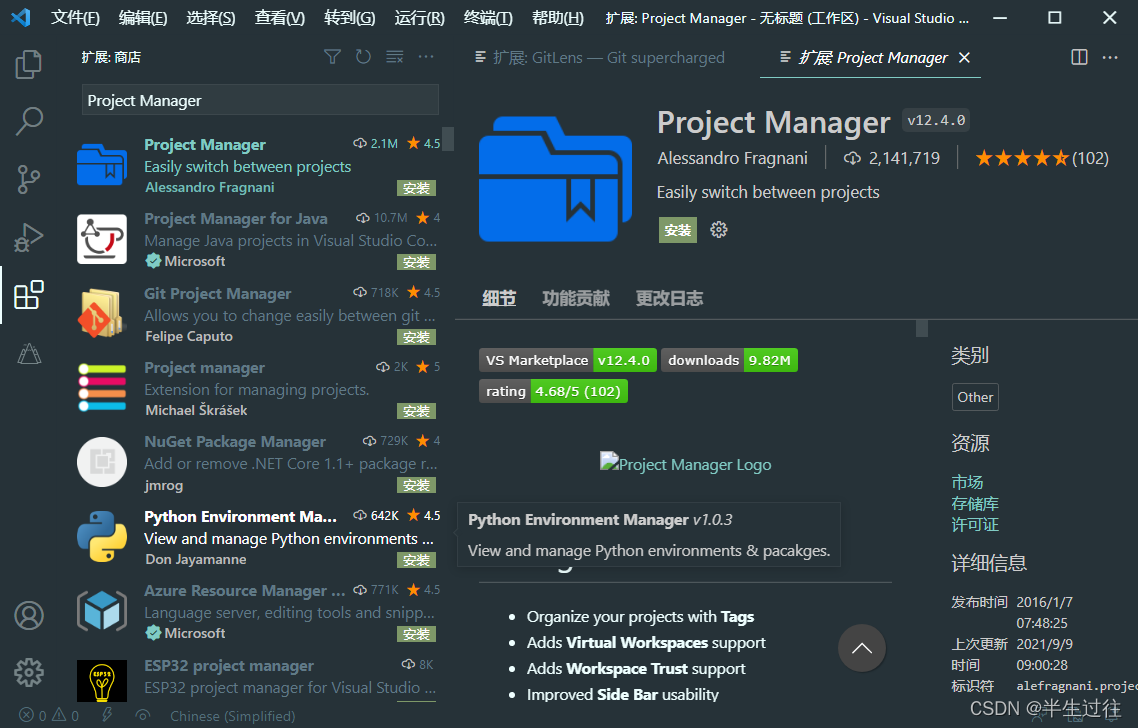
Task: Select the 更改日志 changelog tab
Action: tap(669, 298)
